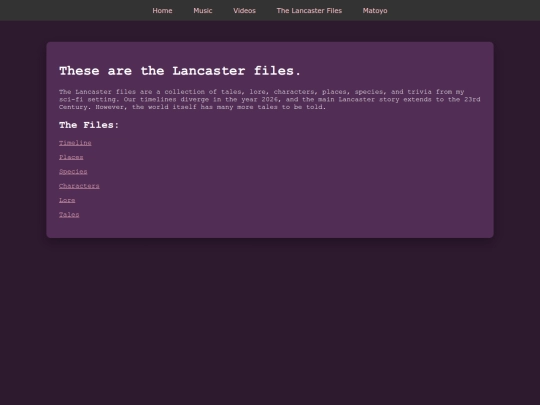Click 'The Files:' subheading
540x405 pixels.
(x=89, y=125)
